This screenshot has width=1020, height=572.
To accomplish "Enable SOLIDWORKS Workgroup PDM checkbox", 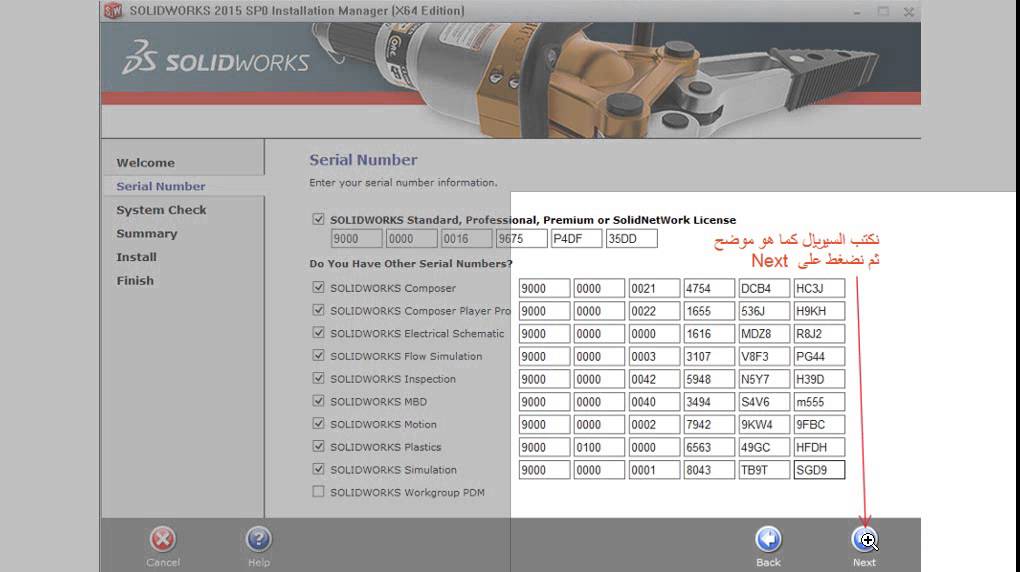I will point(318,492).
